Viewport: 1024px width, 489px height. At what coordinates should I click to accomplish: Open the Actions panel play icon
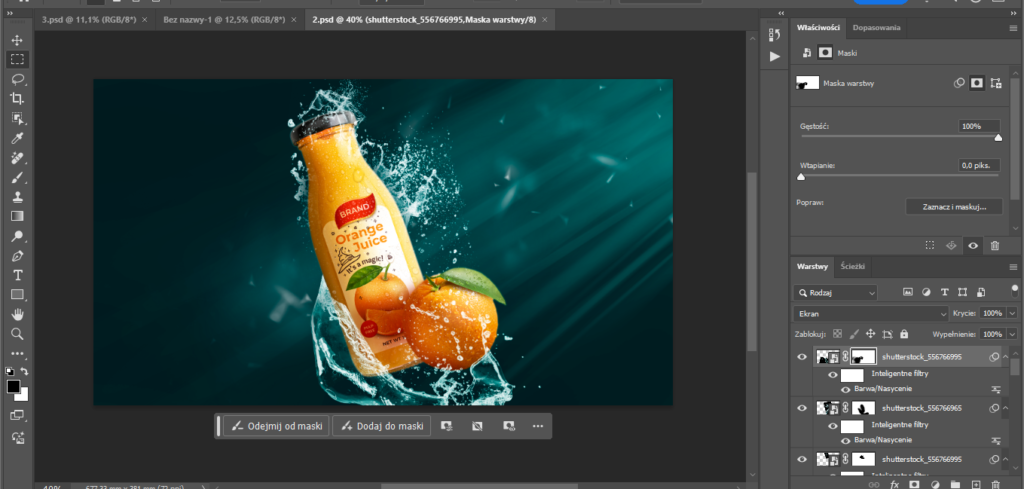point(775,56)
